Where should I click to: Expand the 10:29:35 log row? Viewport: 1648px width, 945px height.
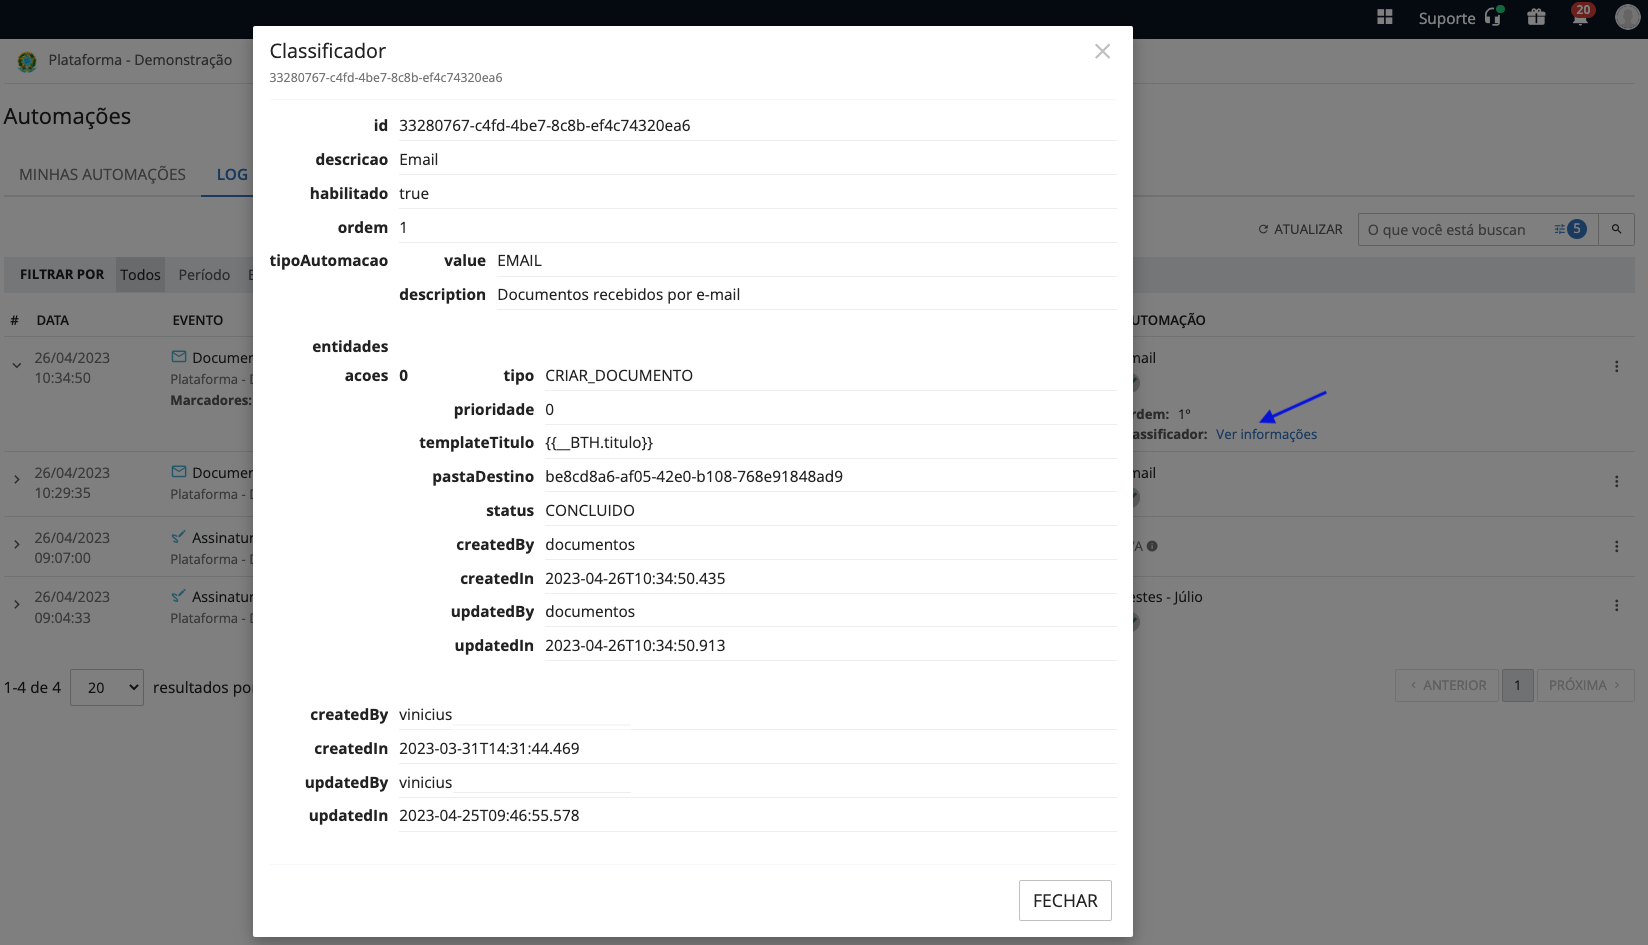(17, 481)
